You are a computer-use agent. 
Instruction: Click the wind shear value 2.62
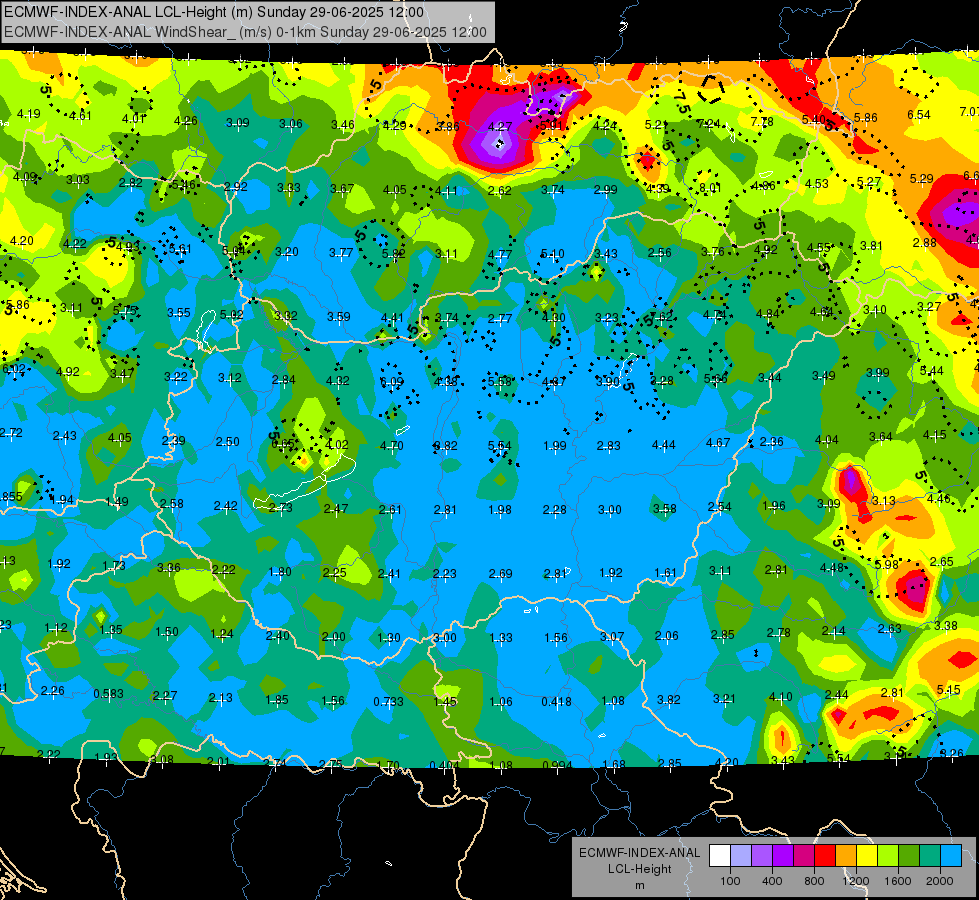point(500,191)
